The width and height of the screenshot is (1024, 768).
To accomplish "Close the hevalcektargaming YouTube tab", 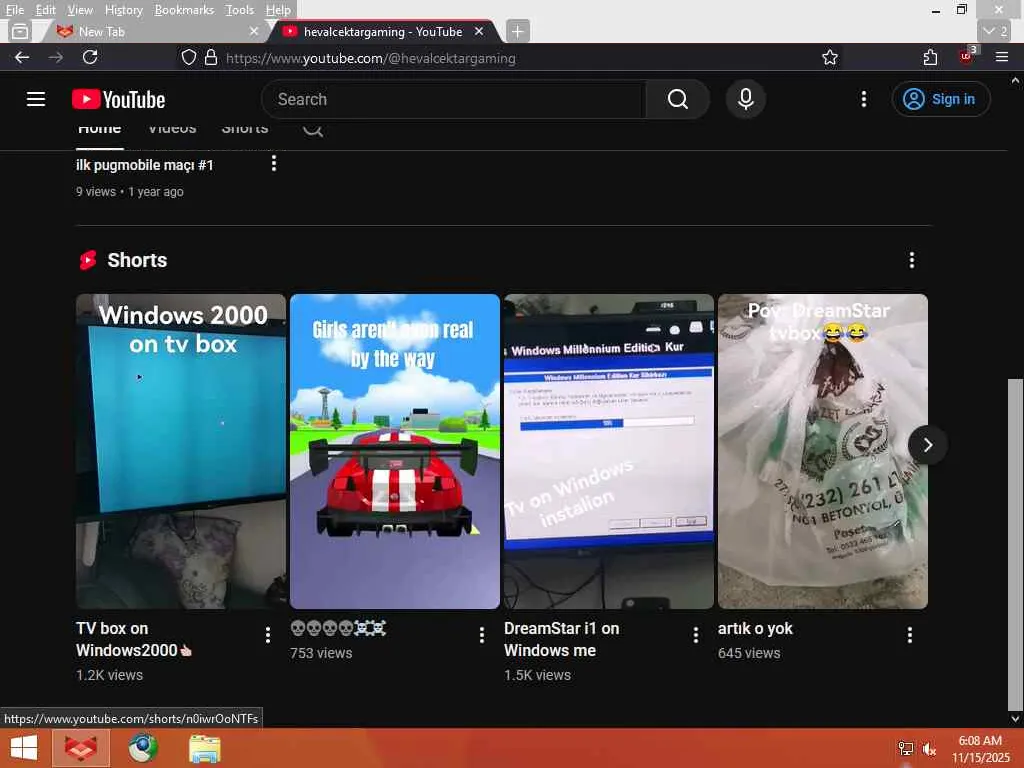I will pyautogui.click(x=479, y=31).
